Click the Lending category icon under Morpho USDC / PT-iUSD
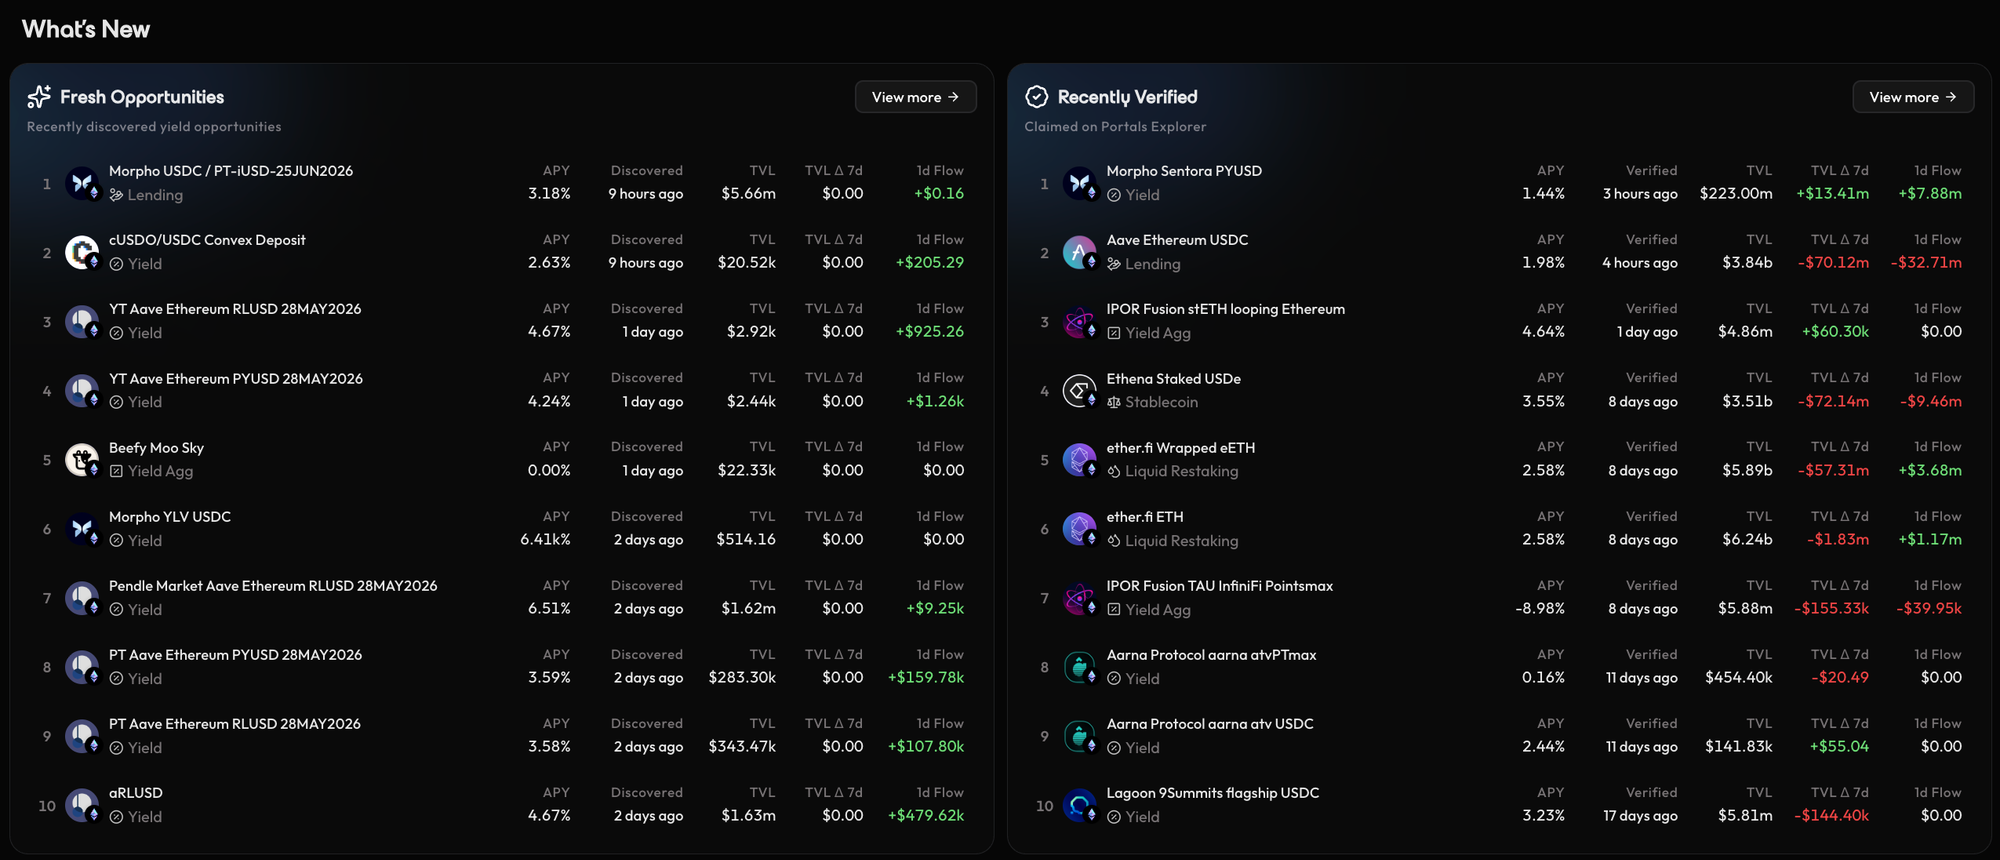This screenshot has height=860, width=2000. (116, 195)
